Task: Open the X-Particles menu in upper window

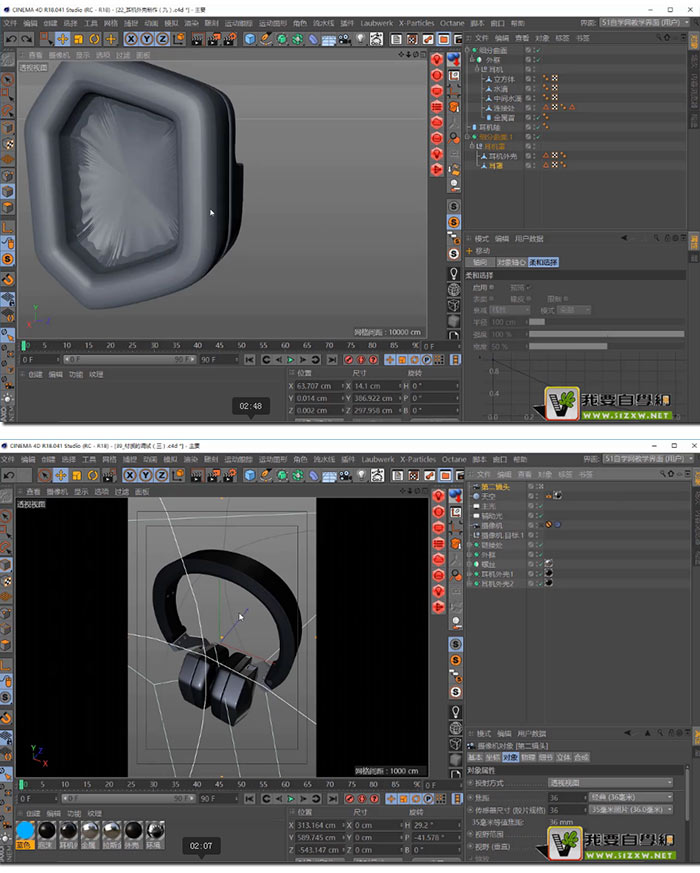Action: tap(416, 23)
